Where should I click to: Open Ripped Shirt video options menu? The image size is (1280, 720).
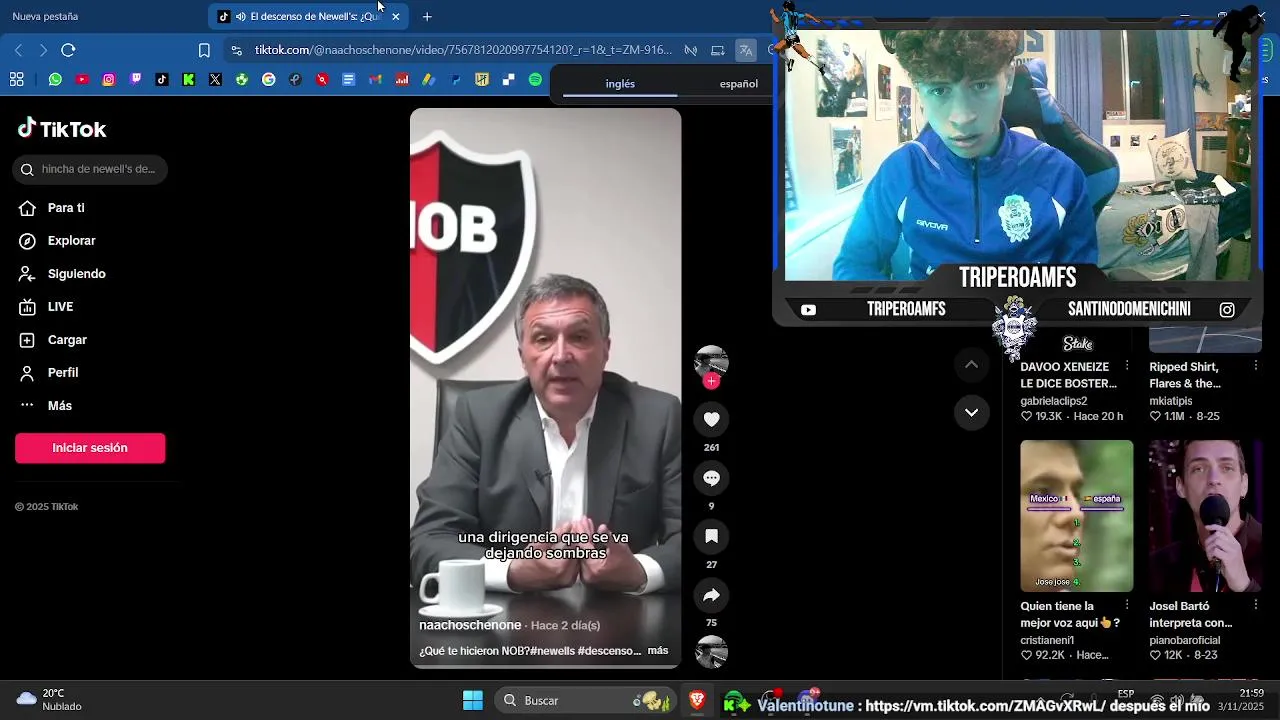click(1256, 366)
